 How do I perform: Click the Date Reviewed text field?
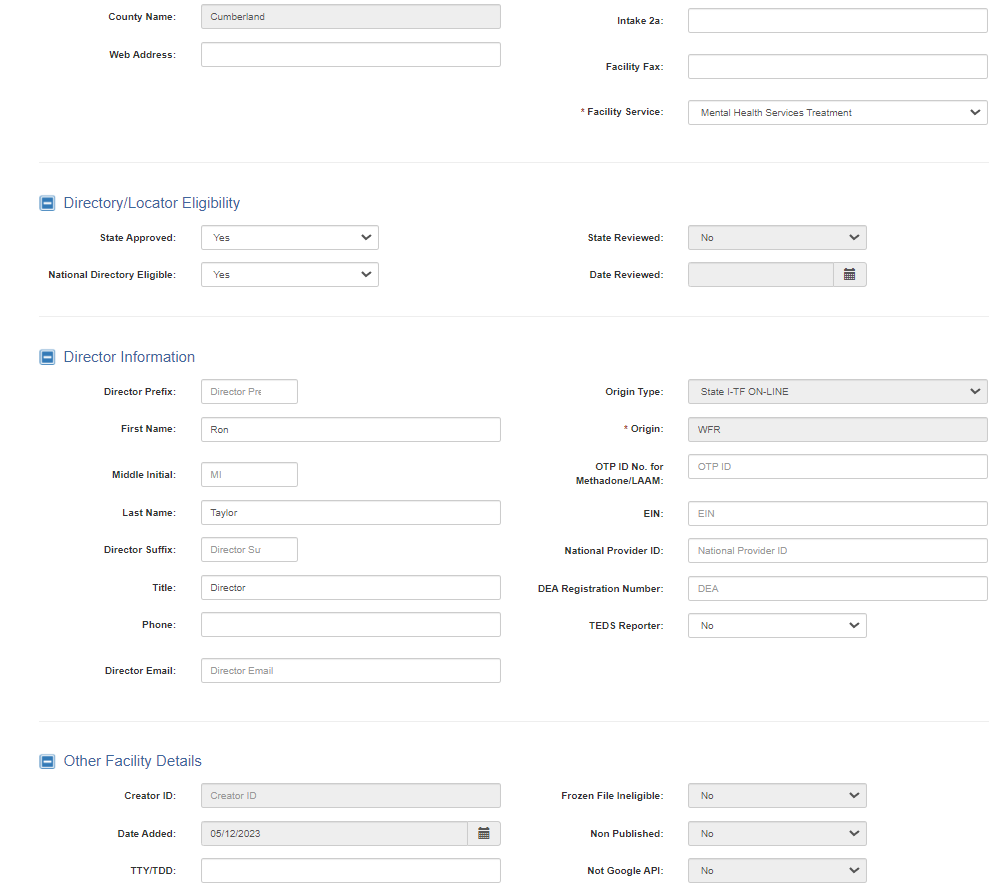[x=761, y=275]
